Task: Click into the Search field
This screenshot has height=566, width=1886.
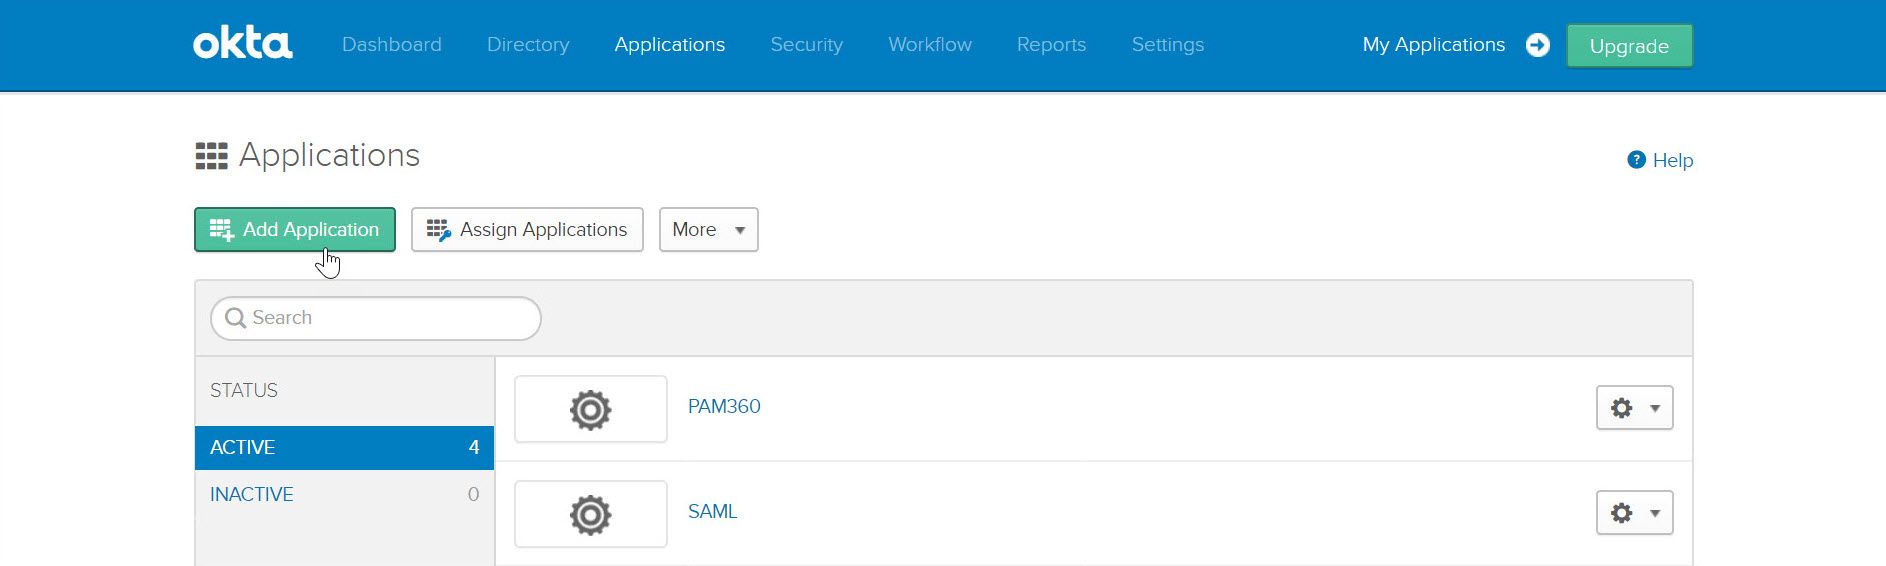Action: (x=390, y=318)
